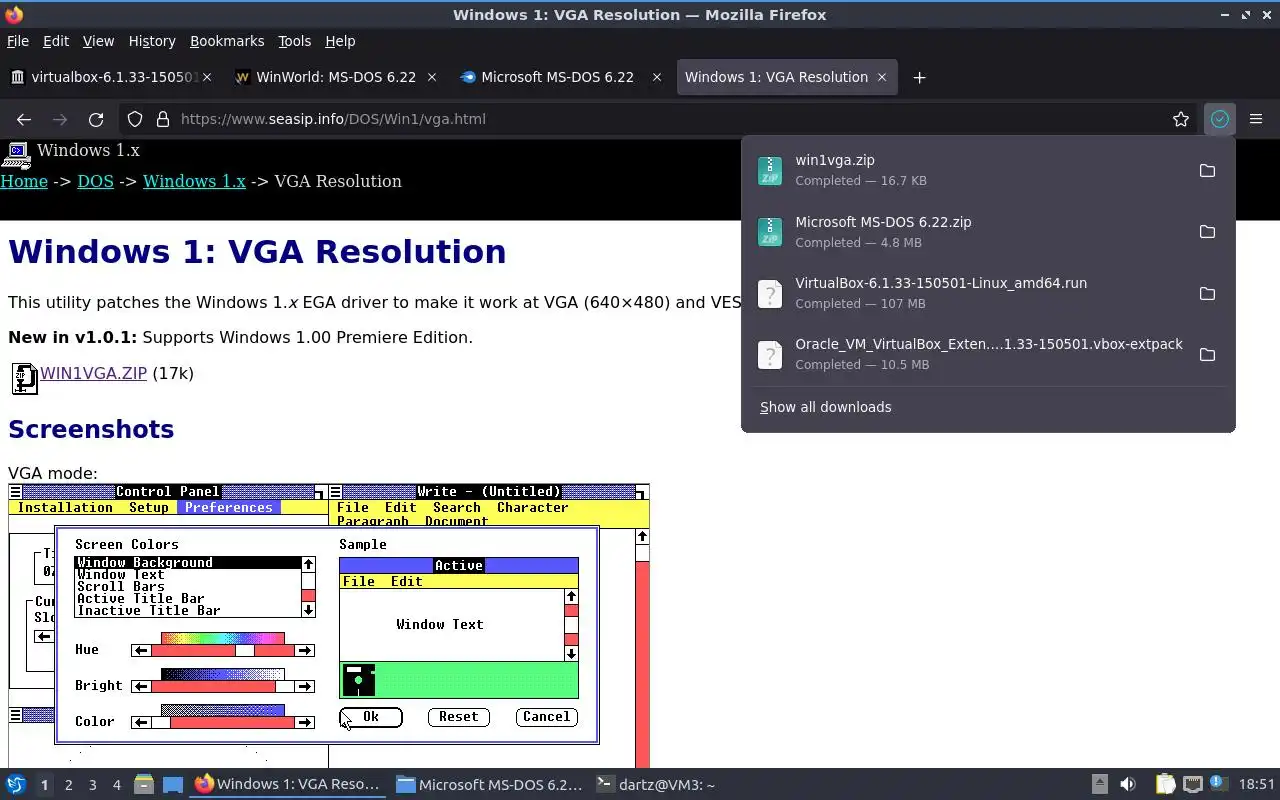Click the show desktop taskbar icon

pos(172,785)
